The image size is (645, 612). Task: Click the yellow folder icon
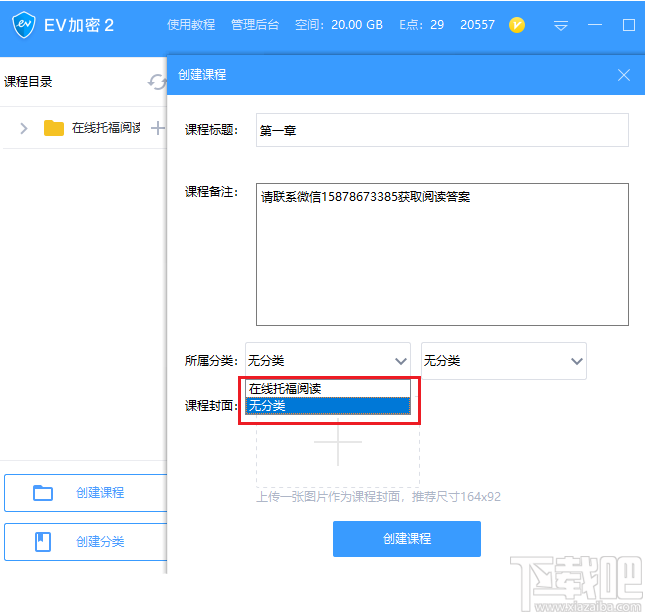click(x=54, y=128)
